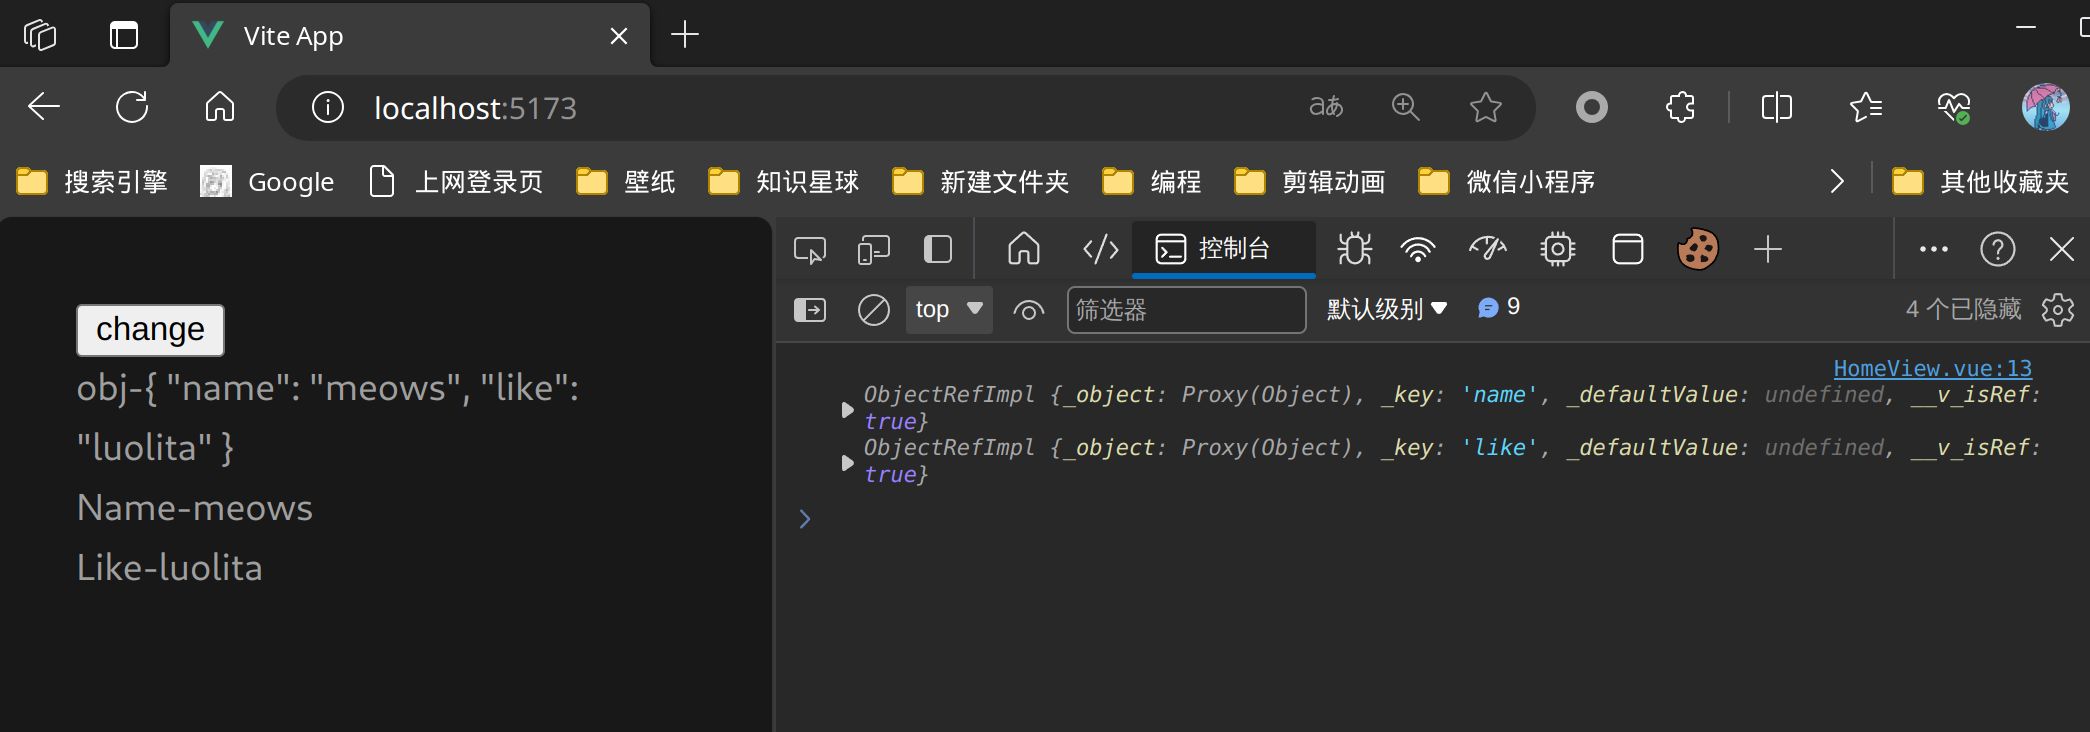The width and height of the screenshot is (2090, 732).
Task: Open the 默认级别 log level dropdown
Action: (x=1386, y=309)
